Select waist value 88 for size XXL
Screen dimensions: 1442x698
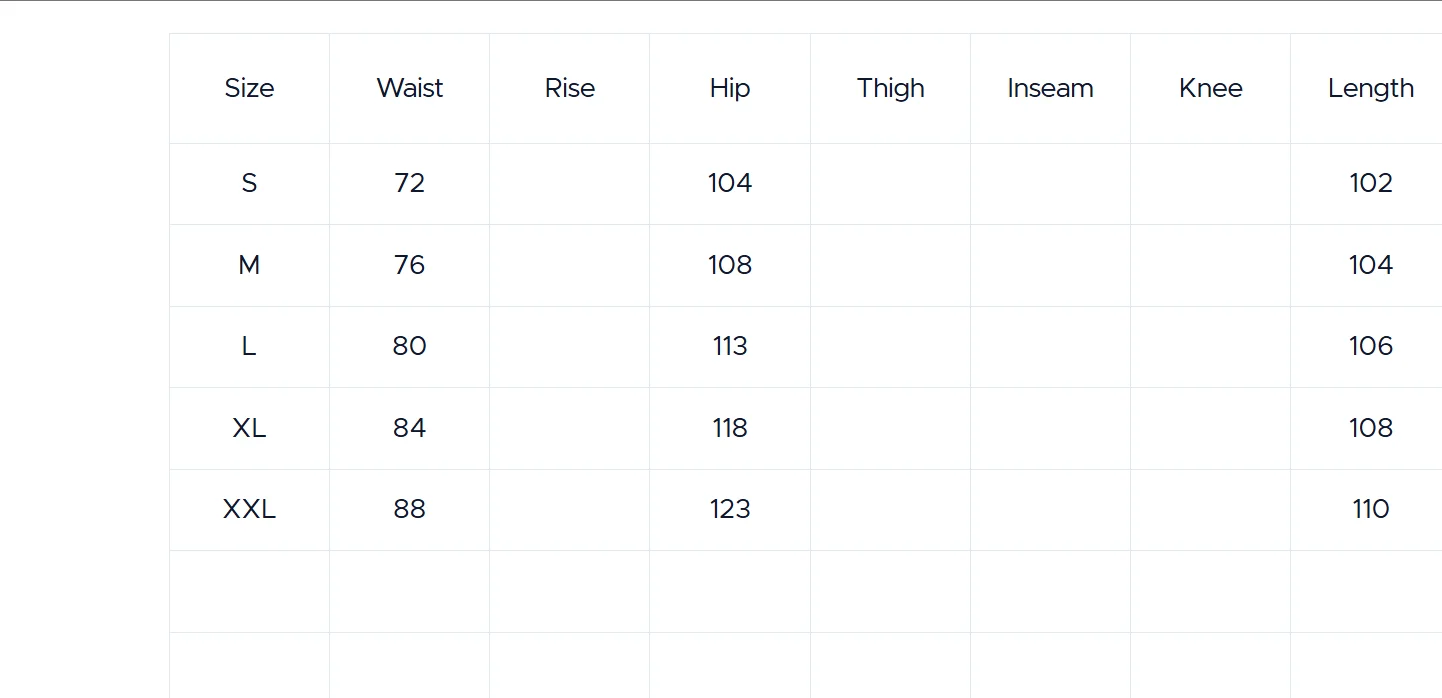[410, 509]
